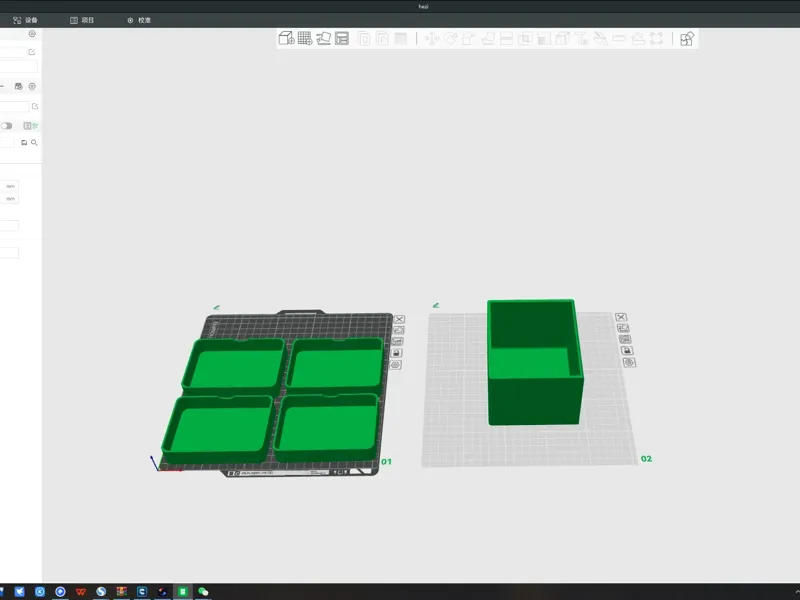Auto orient objects on plate 02
This screenshot has height=600, width=800.
click(623, 328)
